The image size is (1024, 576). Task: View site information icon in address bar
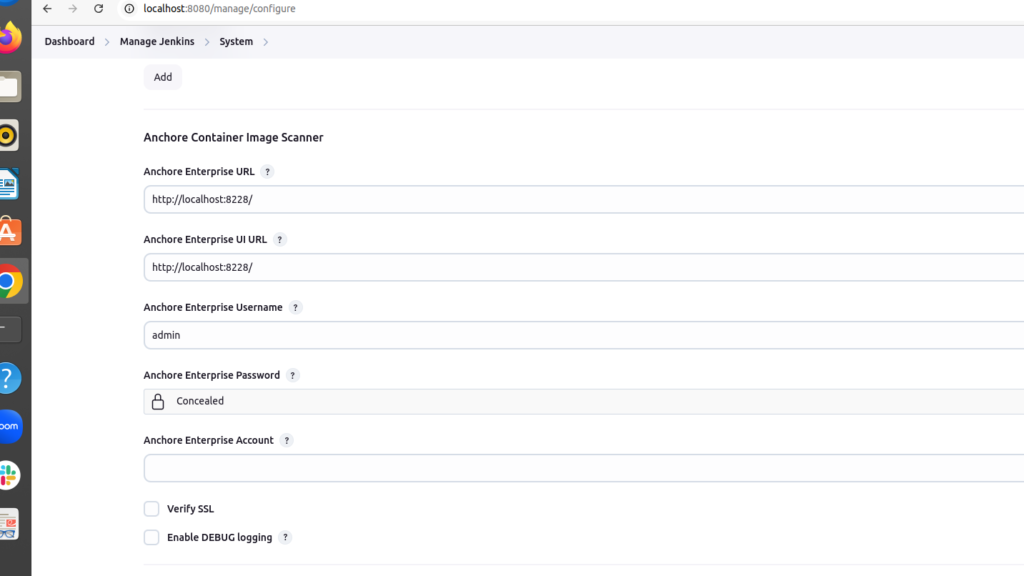tap(129, 8)
